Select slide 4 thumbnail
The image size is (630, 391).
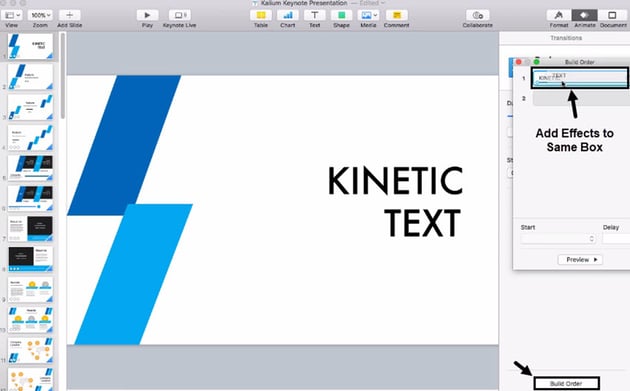[x=31, y=137]
